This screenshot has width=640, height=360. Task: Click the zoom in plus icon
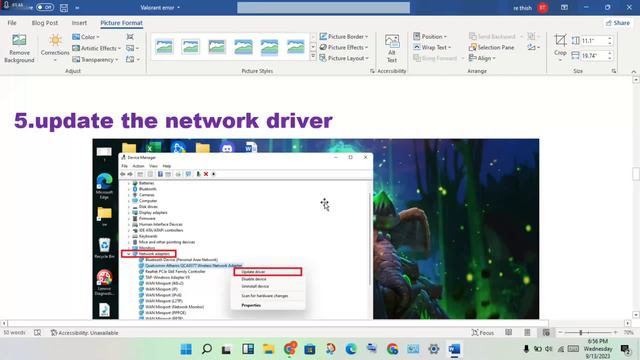(x=615, y=333)
